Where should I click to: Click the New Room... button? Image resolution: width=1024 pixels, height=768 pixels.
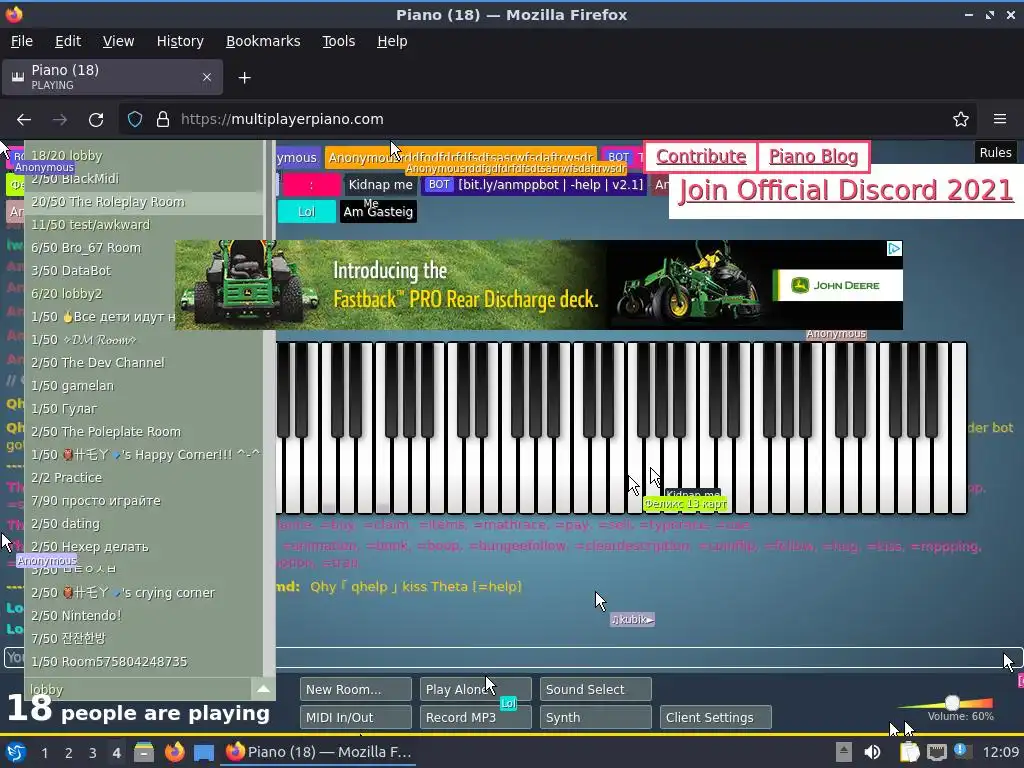tap(356, 689)
